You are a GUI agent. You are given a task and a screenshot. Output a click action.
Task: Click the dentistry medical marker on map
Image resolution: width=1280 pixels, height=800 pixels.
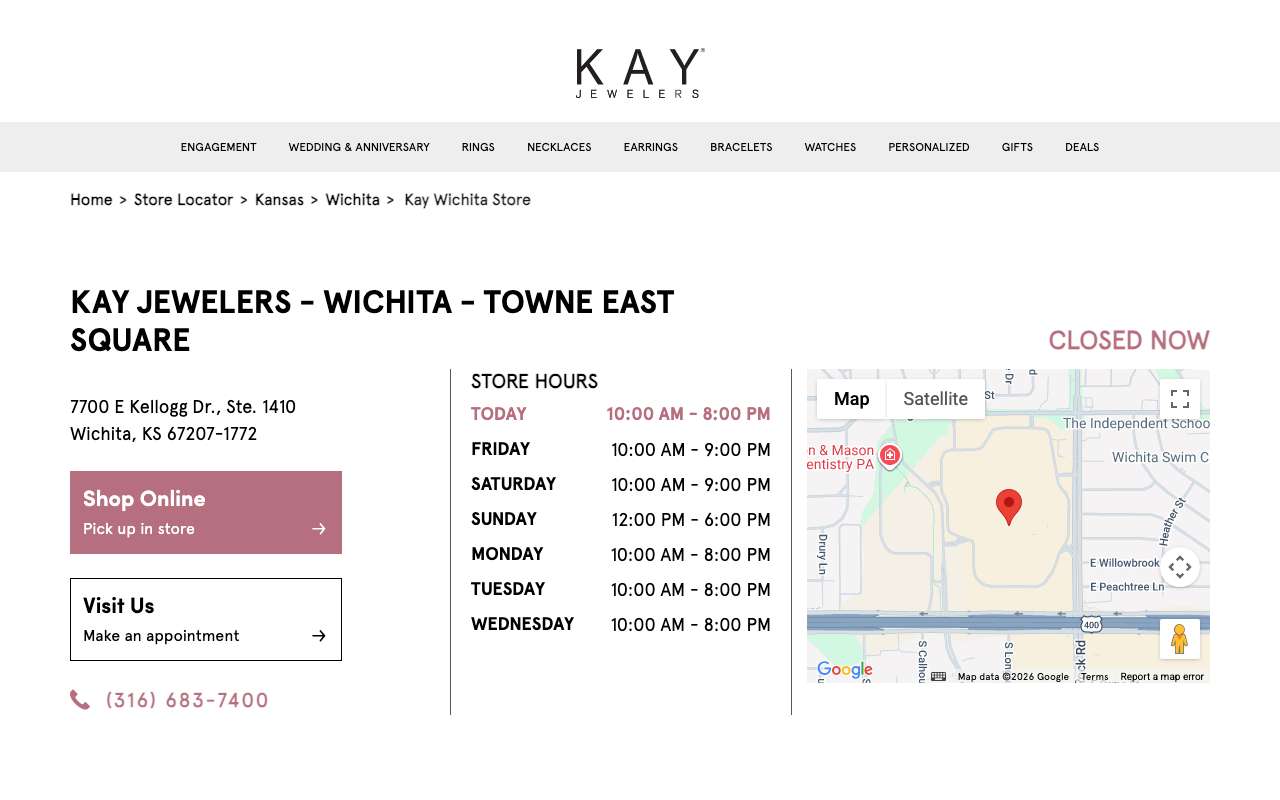coord(890,456)
